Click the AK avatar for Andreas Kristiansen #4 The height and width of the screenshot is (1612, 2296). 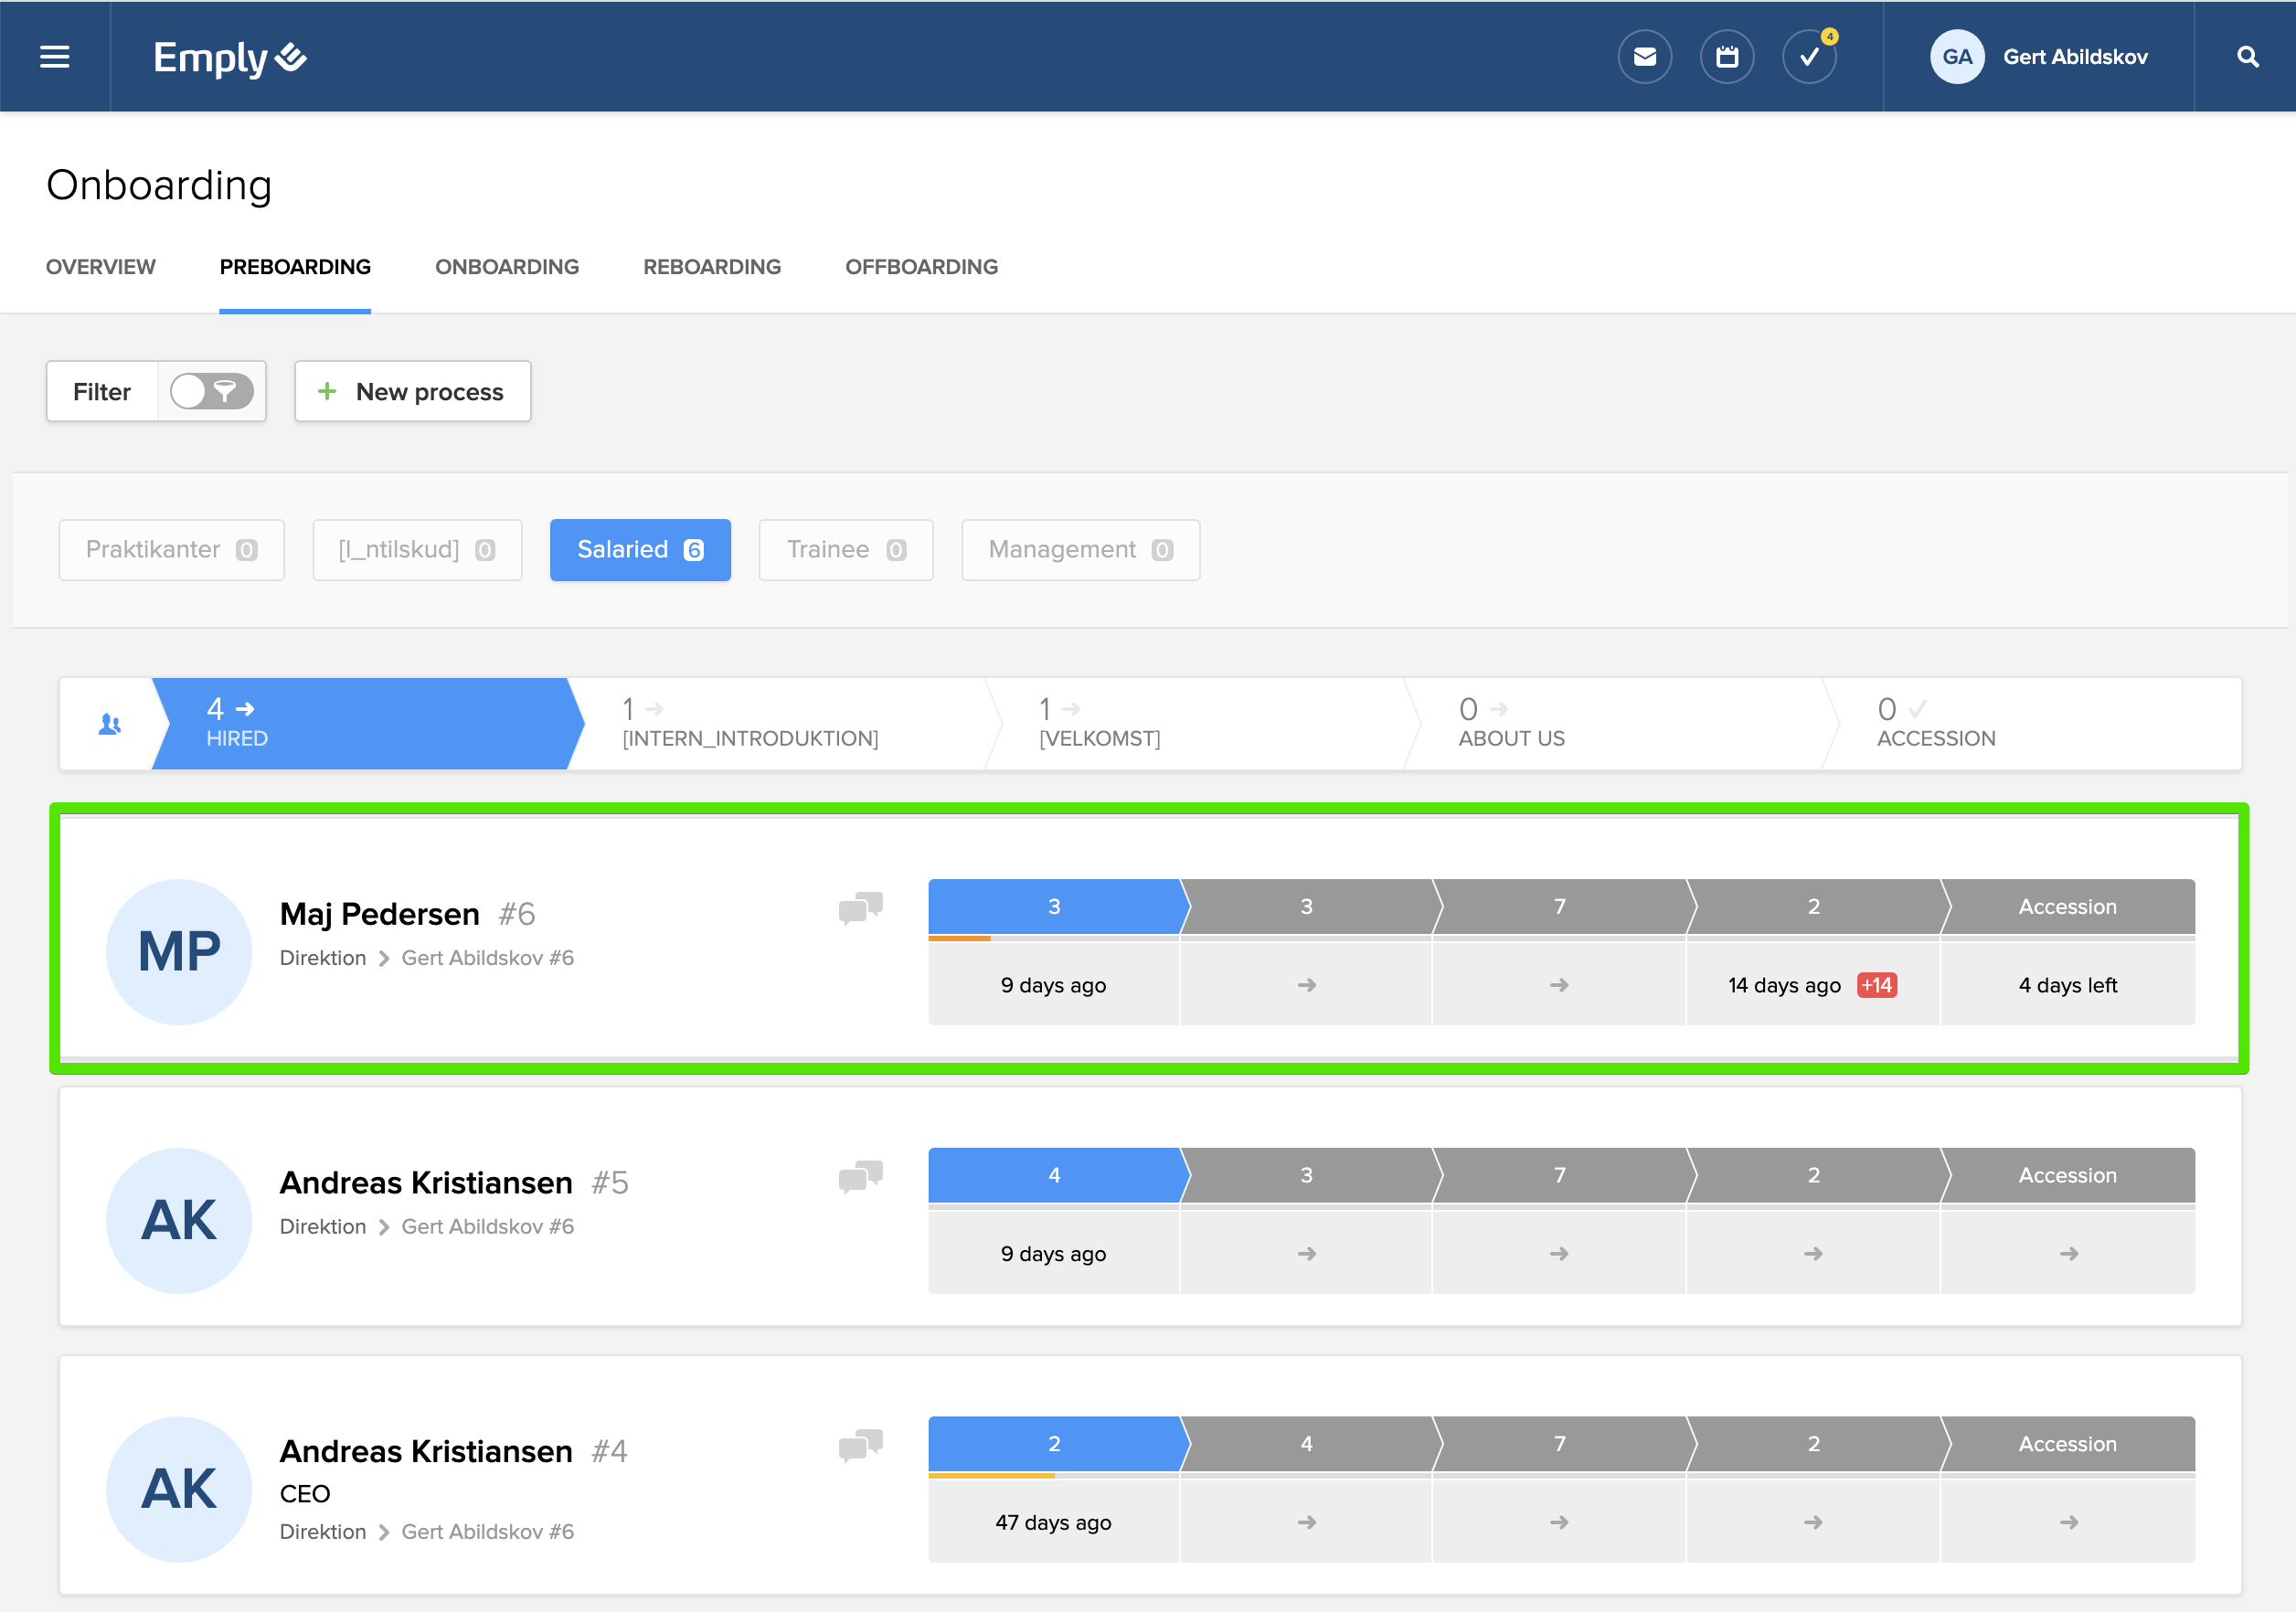click(179, 1489)
